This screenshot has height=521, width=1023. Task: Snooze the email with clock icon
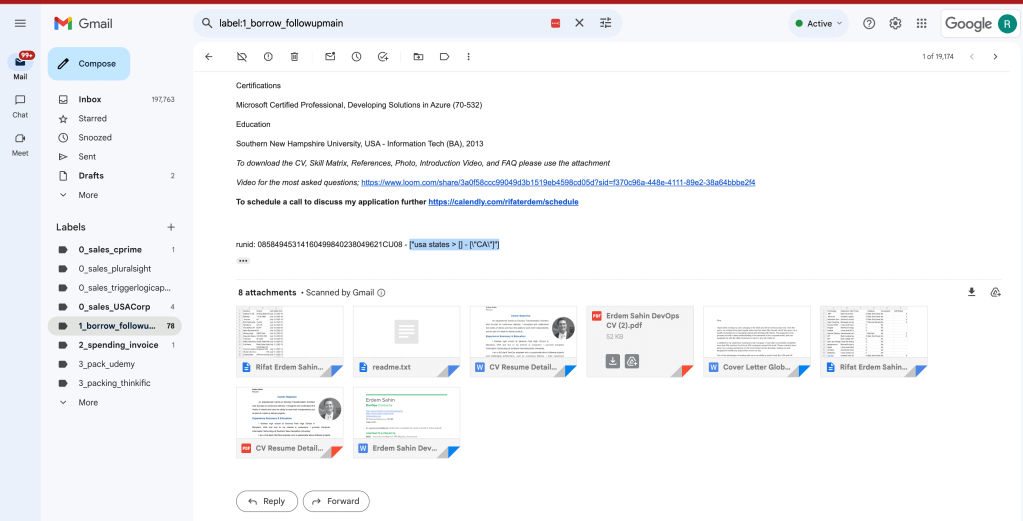point(356,57)
